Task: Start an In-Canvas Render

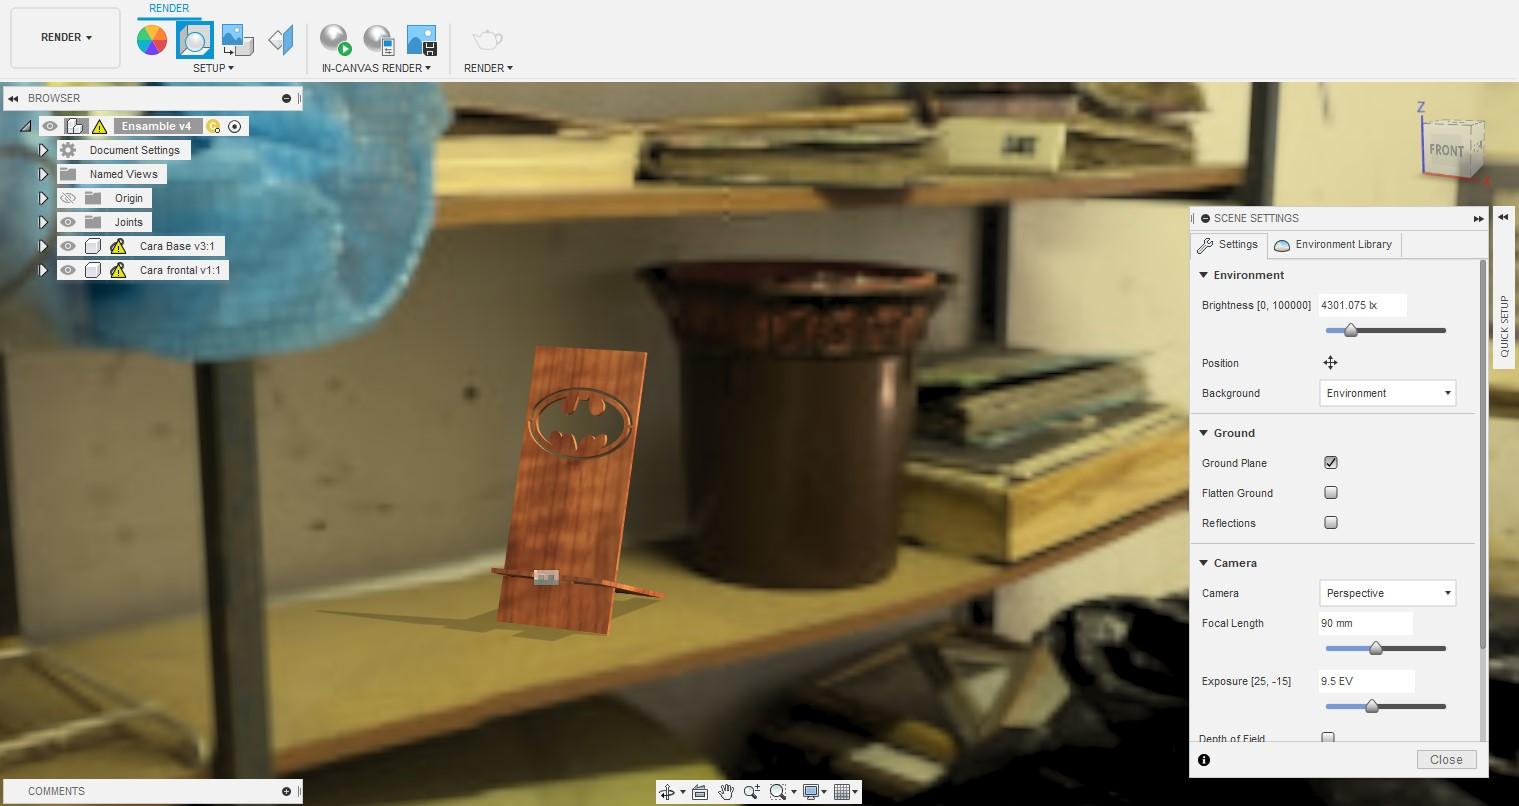Action: (x=335, y=40)
